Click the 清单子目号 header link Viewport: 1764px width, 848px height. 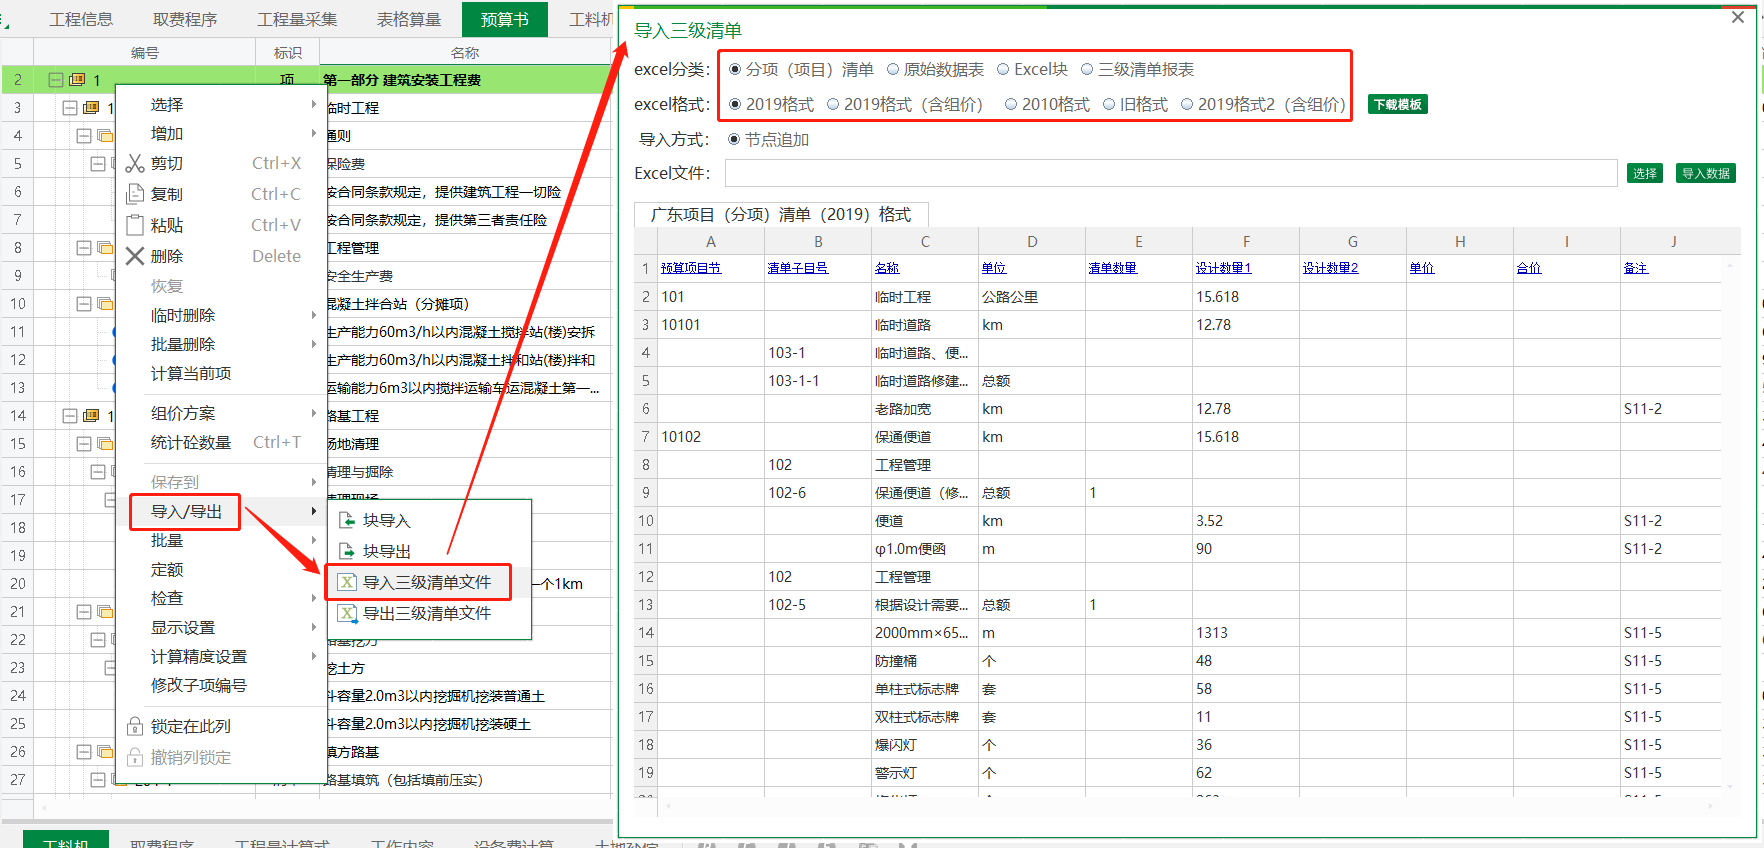coord(798,268)
